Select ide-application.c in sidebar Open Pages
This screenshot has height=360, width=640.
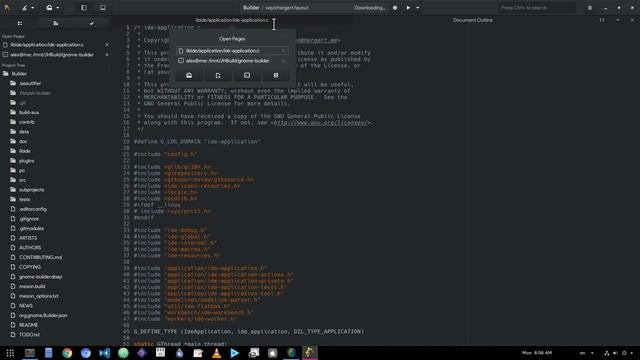click(47, 44)
